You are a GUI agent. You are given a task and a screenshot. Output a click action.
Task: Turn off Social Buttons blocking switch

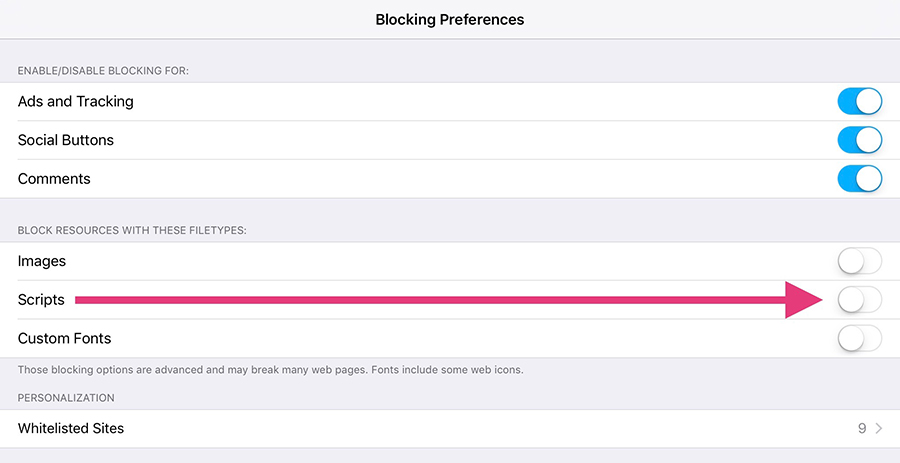click(x=859, y=140)
